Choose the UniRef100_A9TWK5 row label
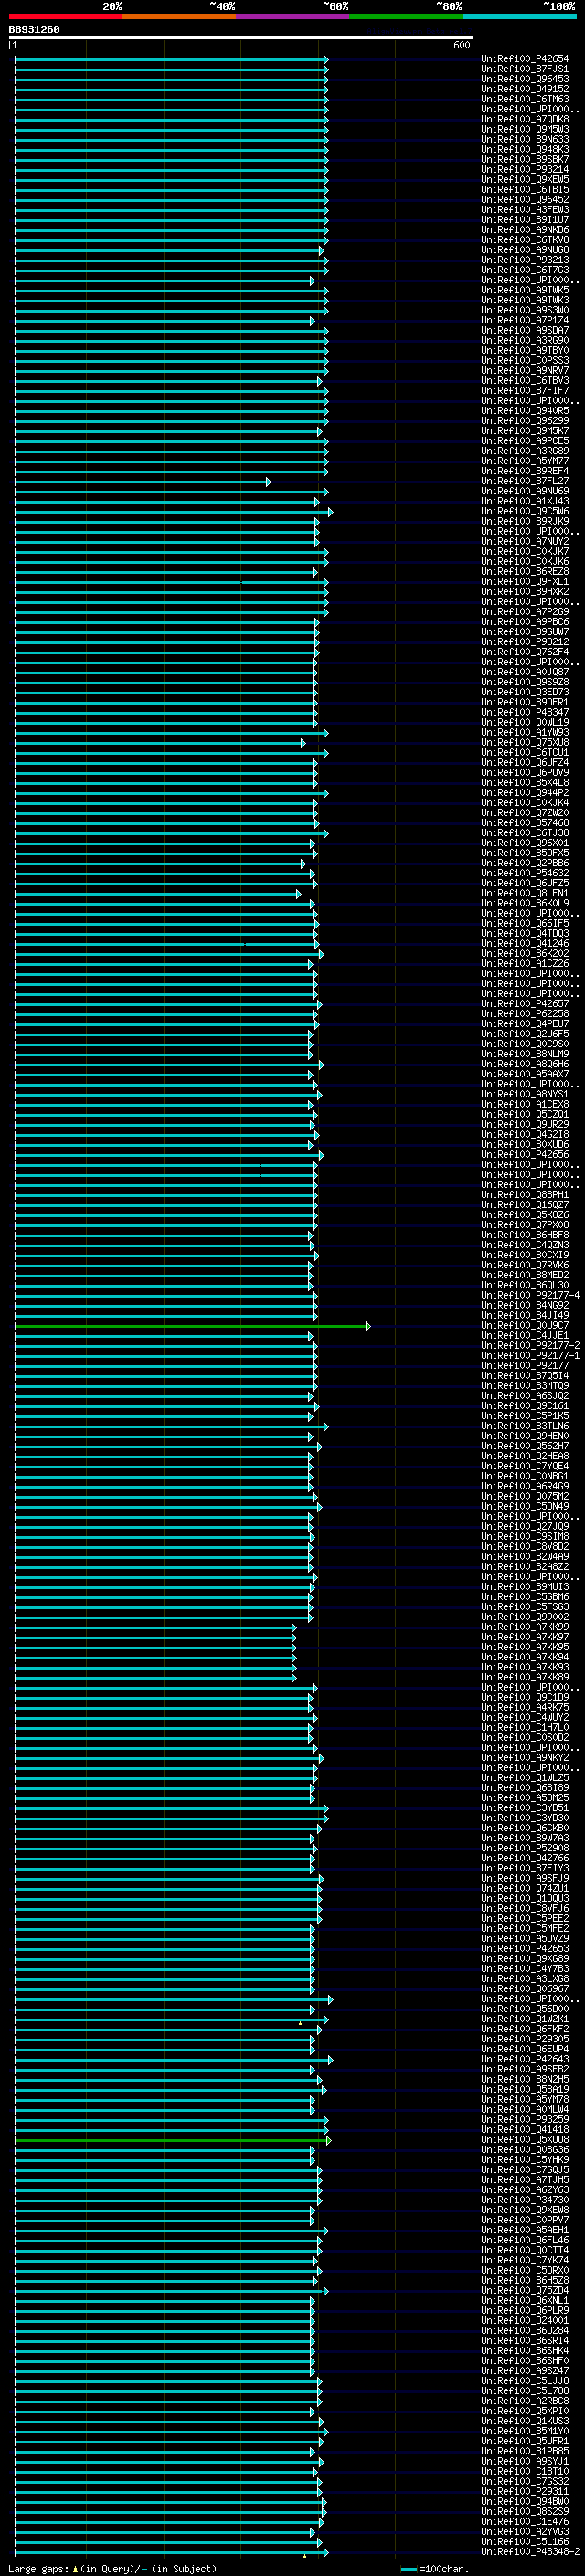This screenshot has width=585, height=2576. [x=525, y=290]
